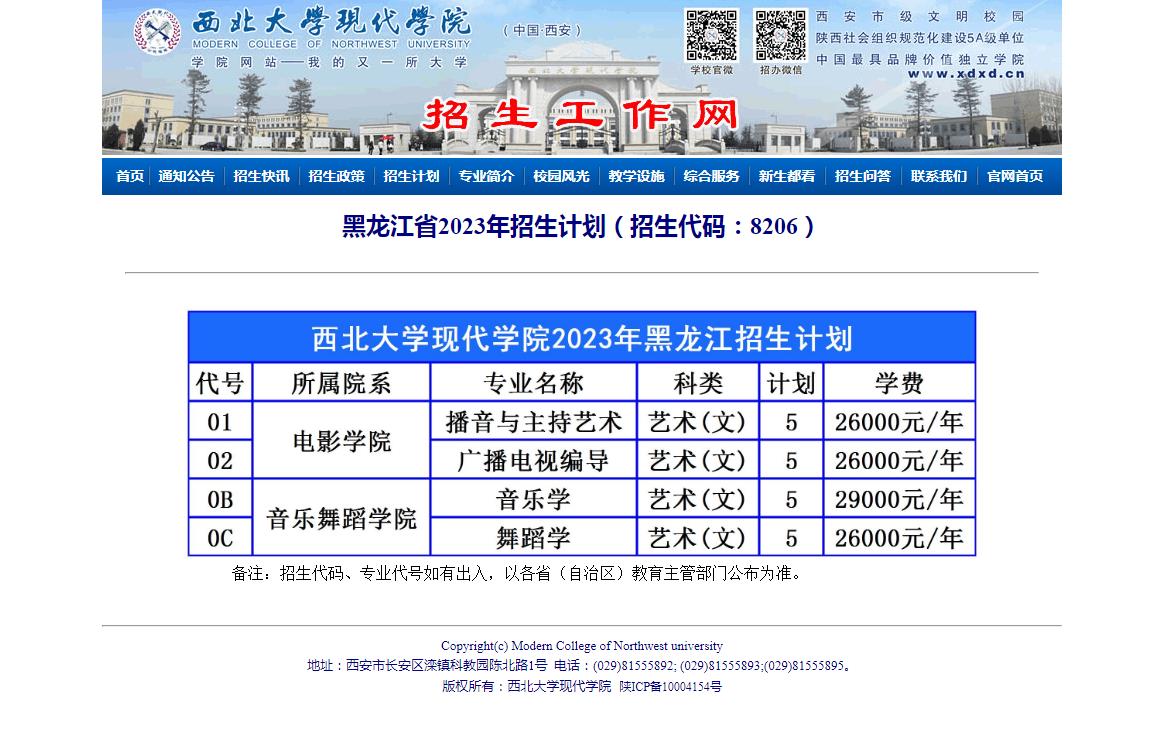1150x750 pixels.
Task: Click the 所属院系 column header
Action: tap(341, 383)
